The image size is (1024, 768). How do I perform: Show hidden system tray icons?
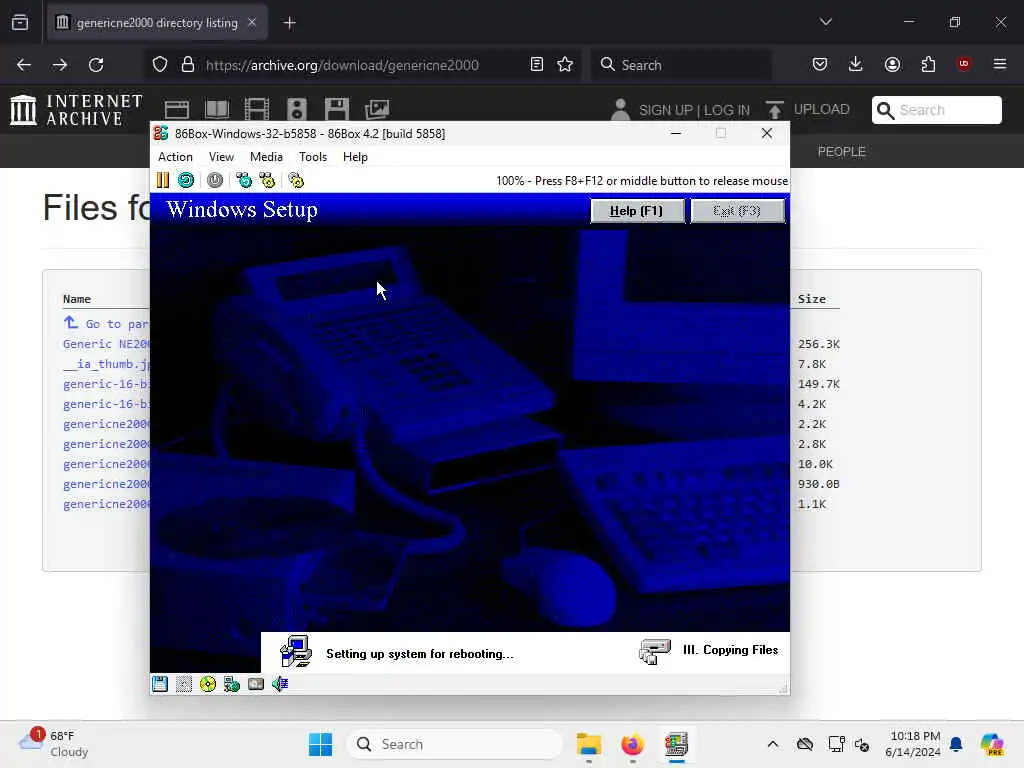coord(773,744)
